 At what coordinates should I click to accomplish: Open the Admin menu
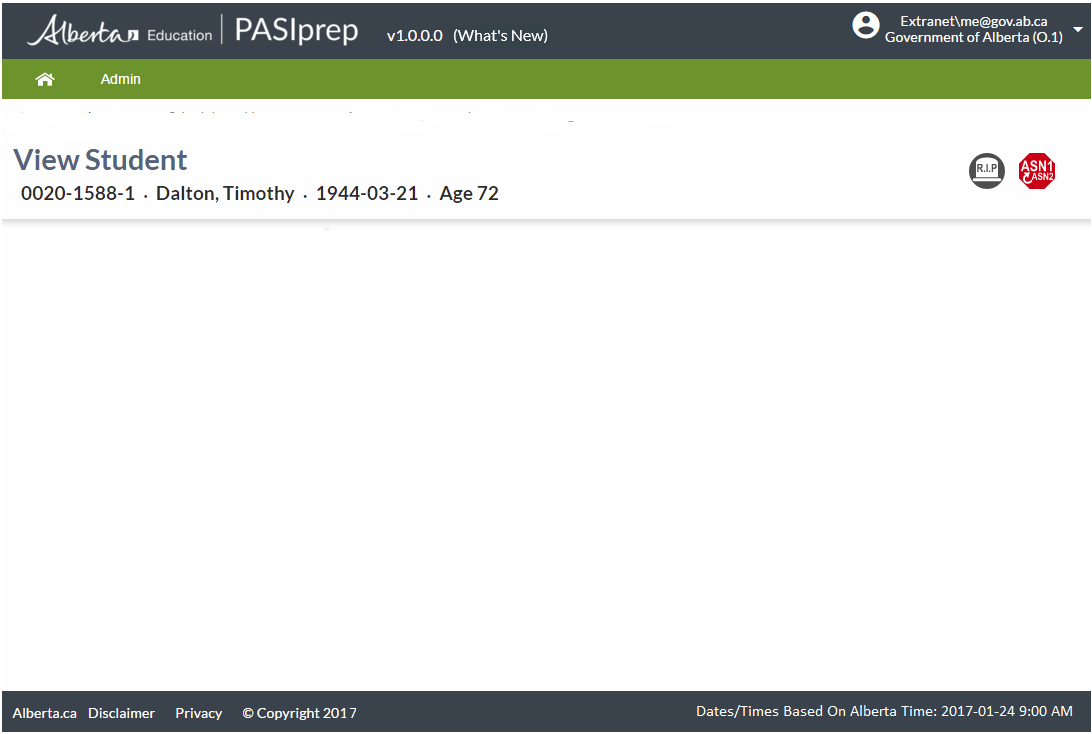point(121,79)
